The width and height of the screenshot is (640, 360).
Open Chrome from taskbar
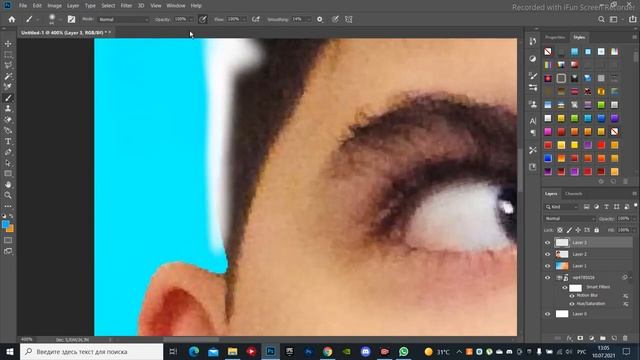(x=327, y=351)
